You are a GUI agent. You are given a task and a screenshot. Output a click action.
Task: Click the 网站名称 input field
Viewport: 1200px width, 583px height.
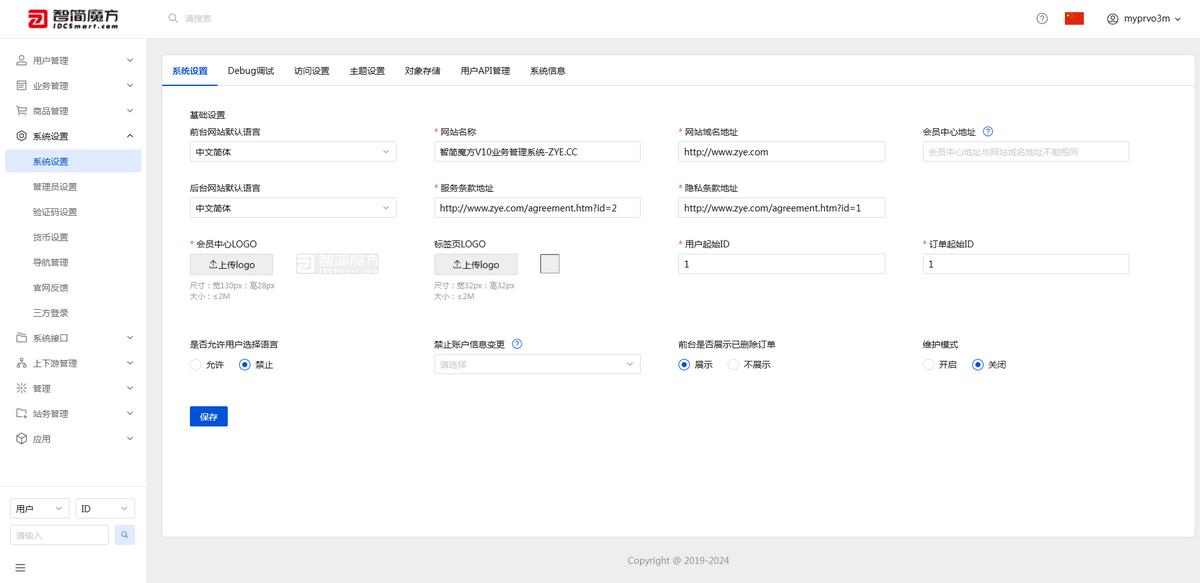pyautogui.click(x=537, y=152)
